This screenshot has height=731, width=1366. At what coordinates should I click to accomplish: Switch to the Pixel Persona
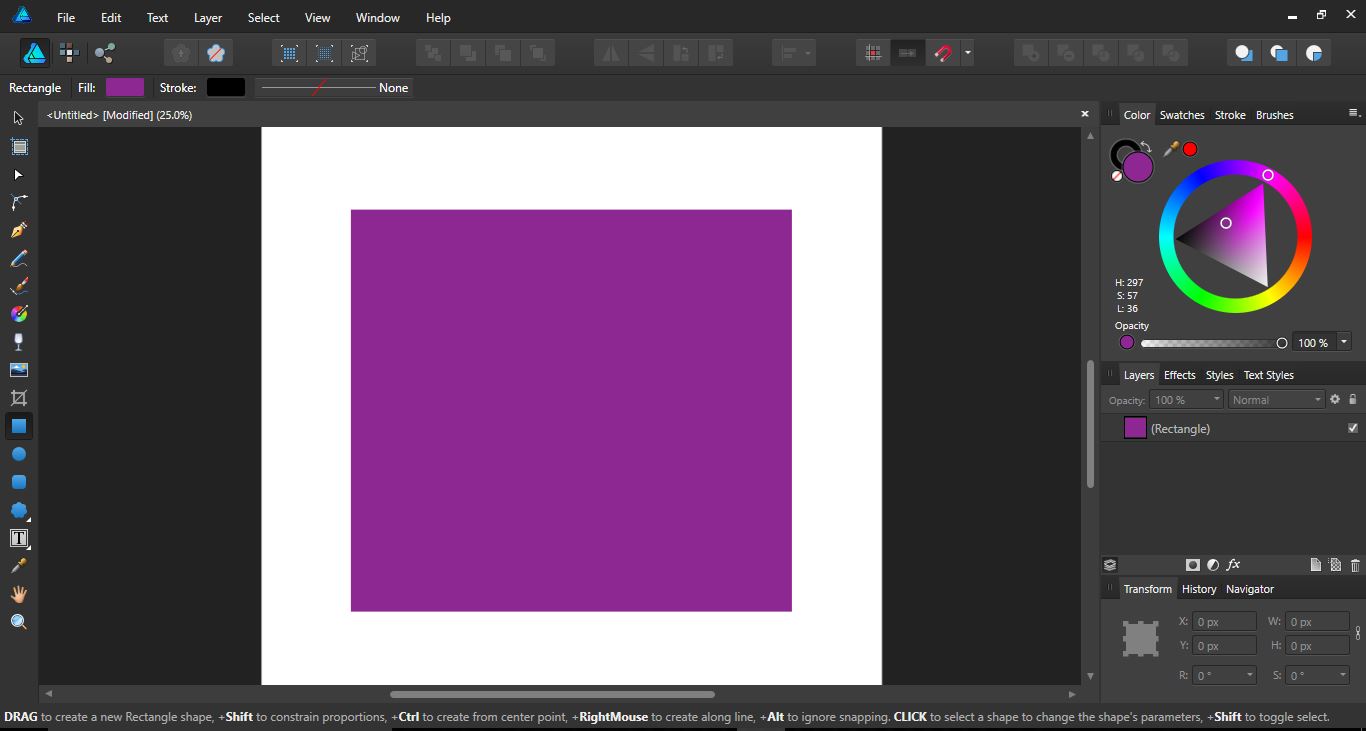pos(69,52)
